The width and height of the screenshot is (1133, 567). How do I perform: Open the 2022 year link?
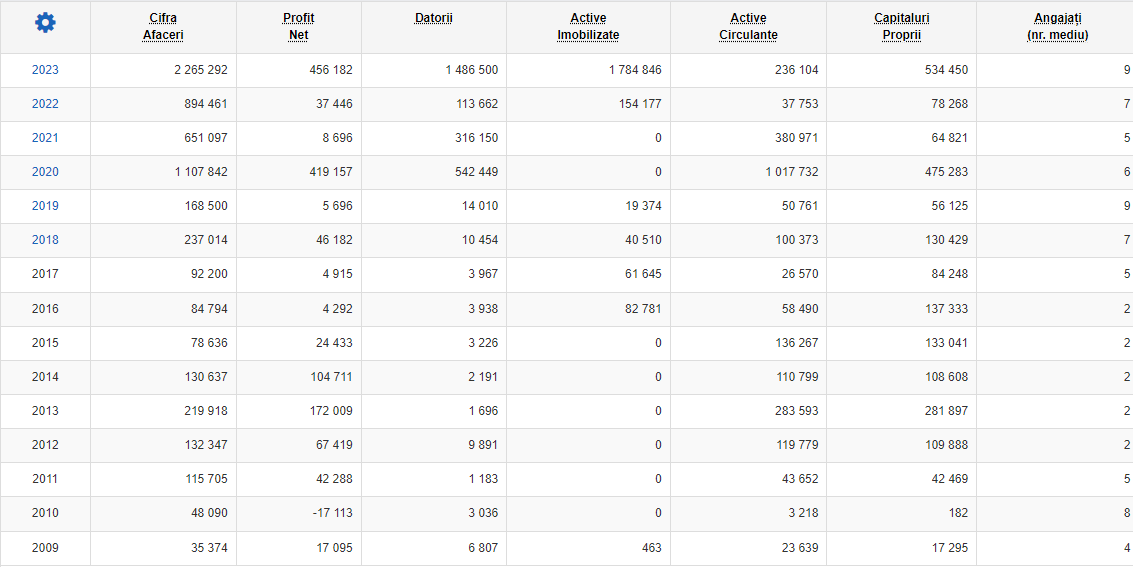click(45, 104)
